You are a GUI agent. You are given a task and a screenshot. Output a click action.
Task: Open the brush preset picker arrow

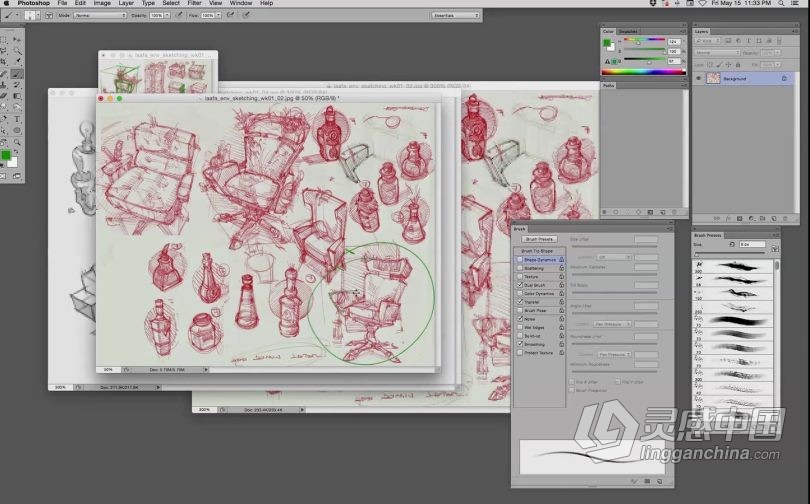click(38, 15)
